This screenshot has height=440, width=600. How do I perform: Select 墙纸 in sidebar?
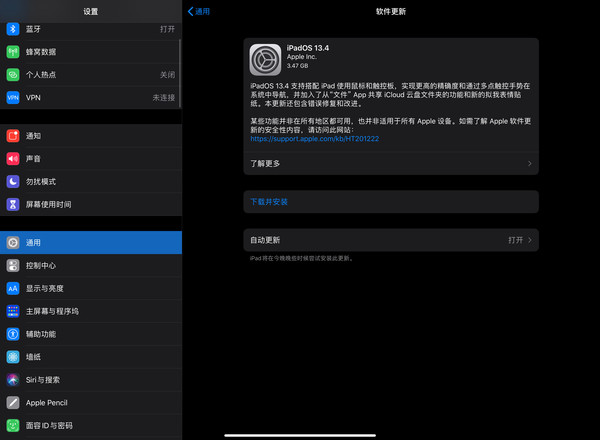(x=91, y=357)
